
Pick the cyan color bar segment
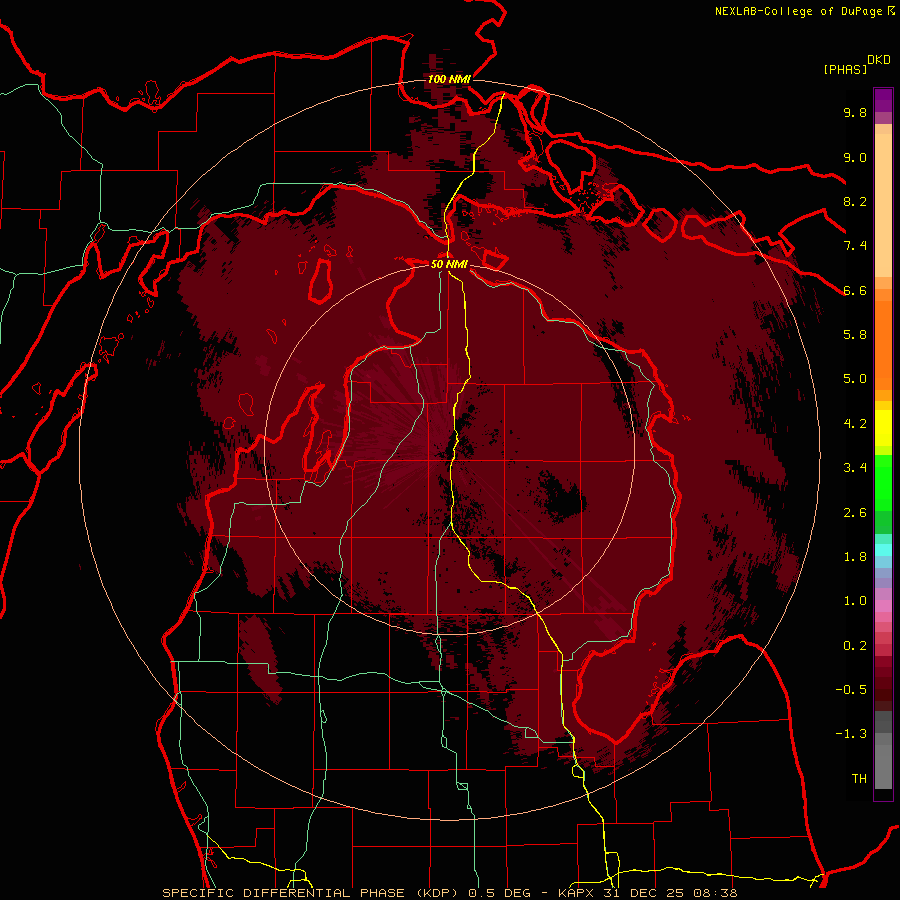[x=883, y=549]
